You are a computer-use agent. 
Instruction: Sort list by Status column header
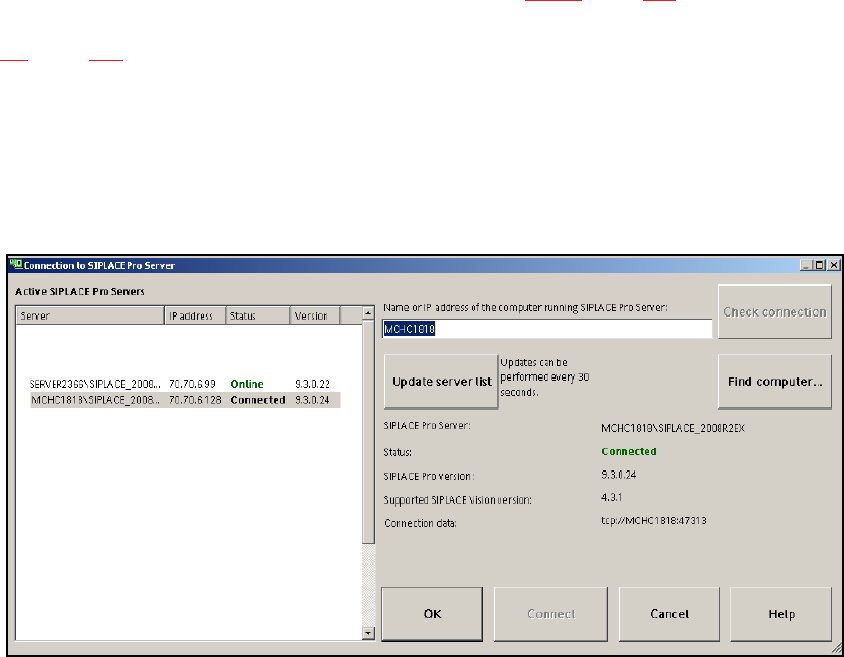click(258, 316)
